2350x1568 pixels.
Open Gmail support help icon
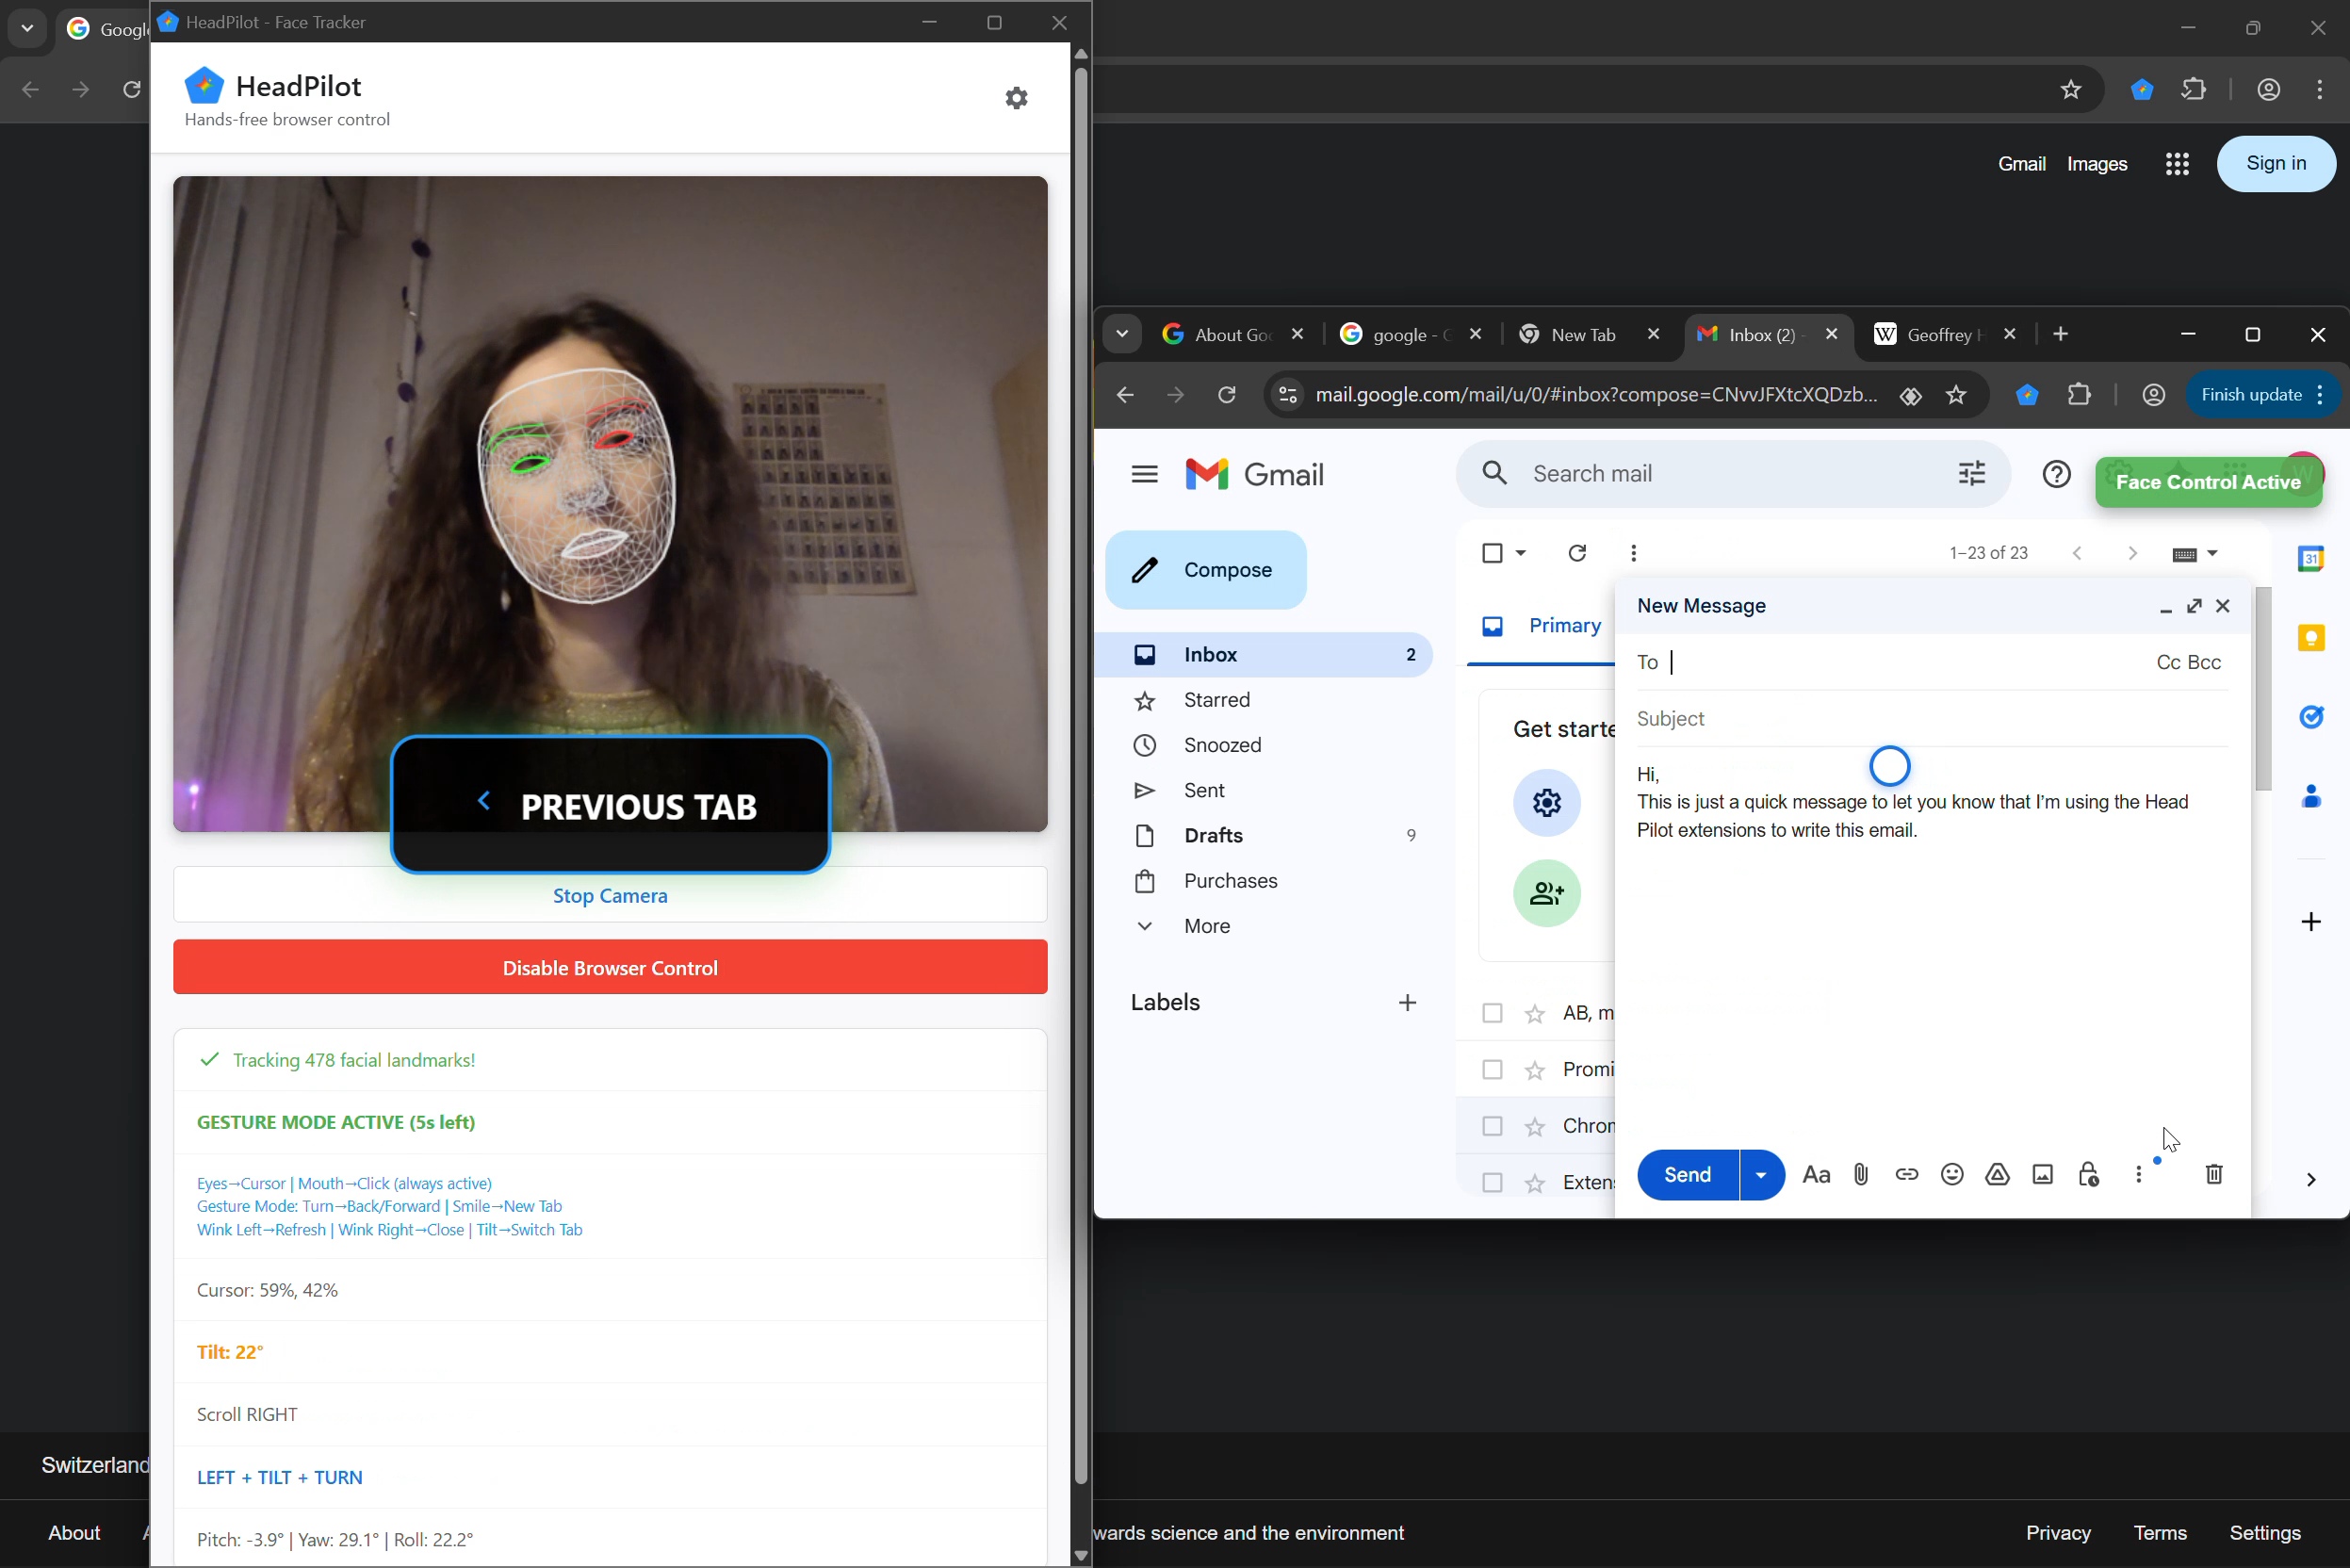click(x=2056, y=474)
